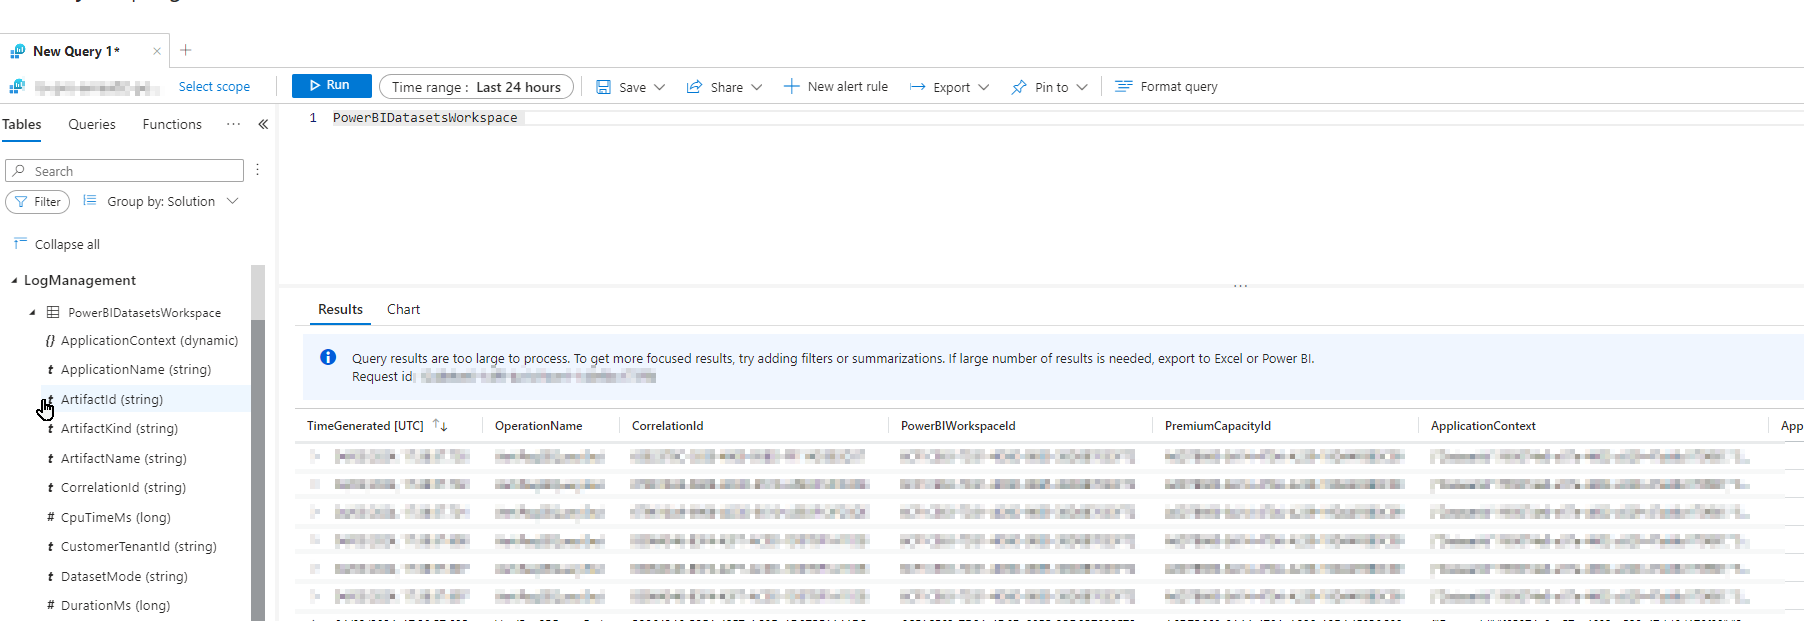Select ArtifactId (string) column
1804x621 pixels.
point(111,399)
